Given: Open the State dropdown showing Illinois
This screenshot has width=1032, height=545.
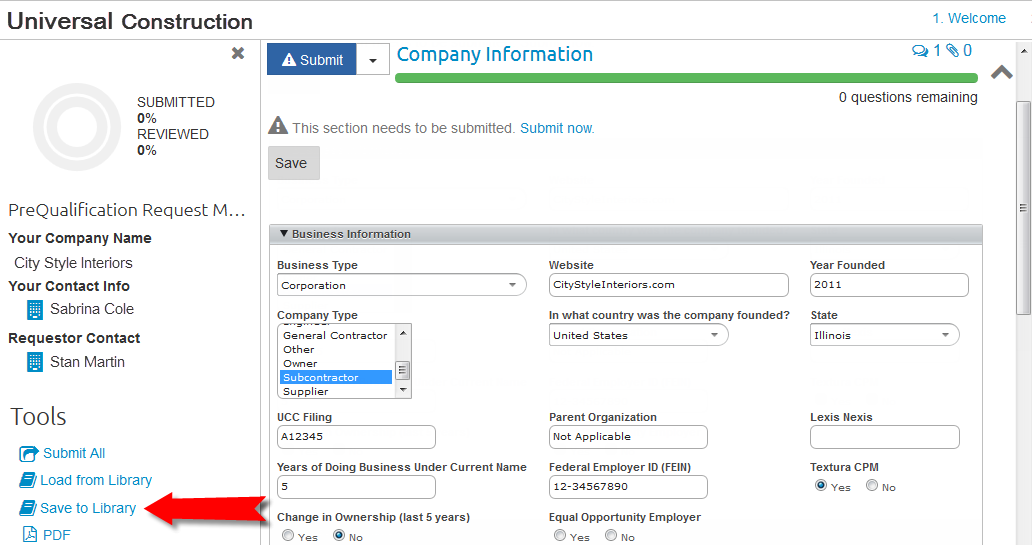Looking at the screenshot, I should [885, 335].
